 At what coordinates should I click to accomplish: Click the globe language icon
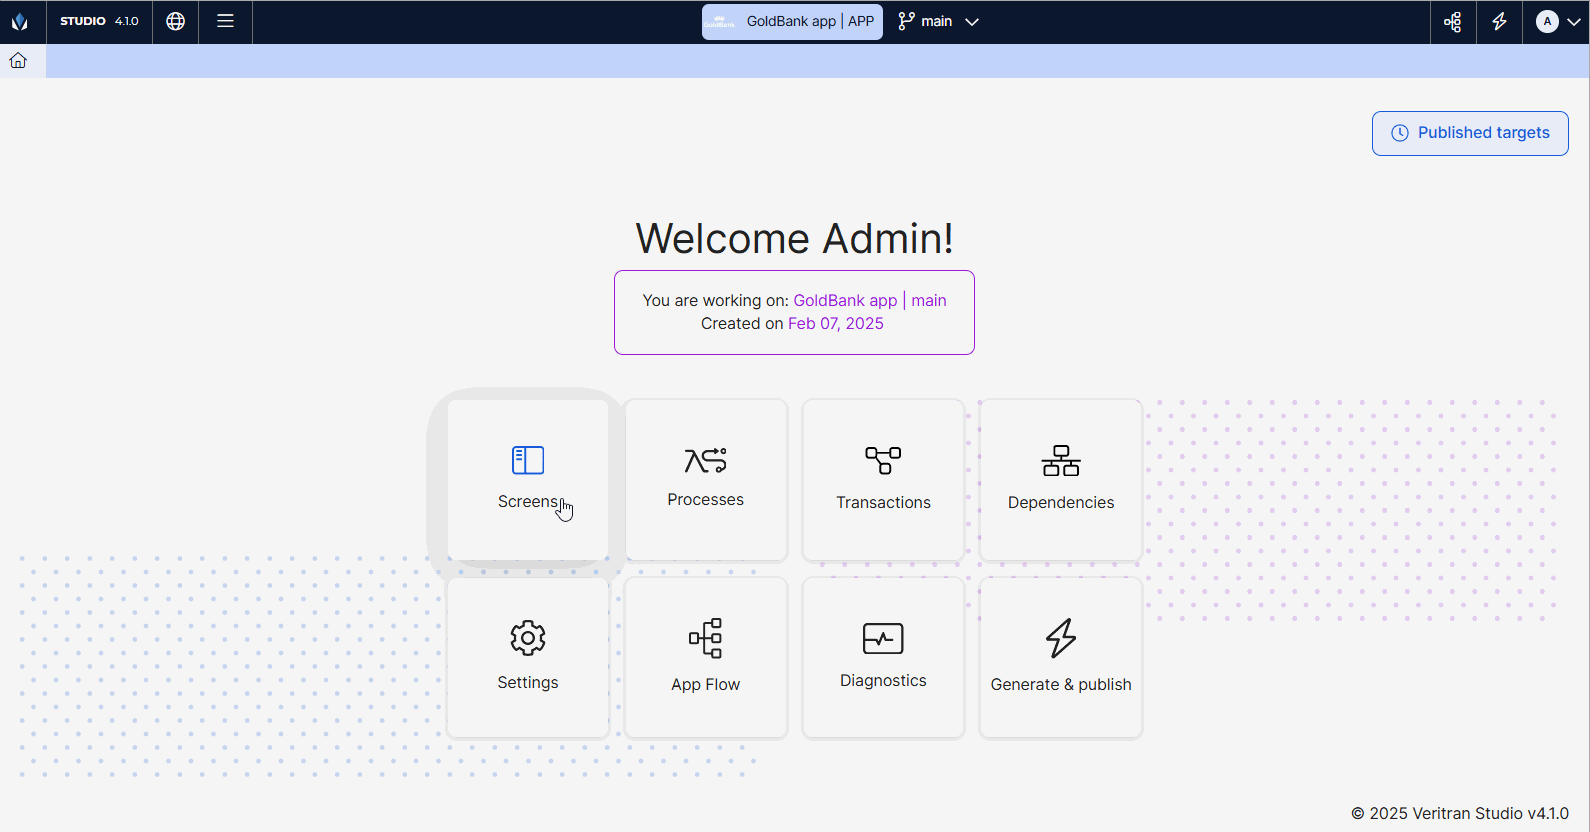pos(176,21)
